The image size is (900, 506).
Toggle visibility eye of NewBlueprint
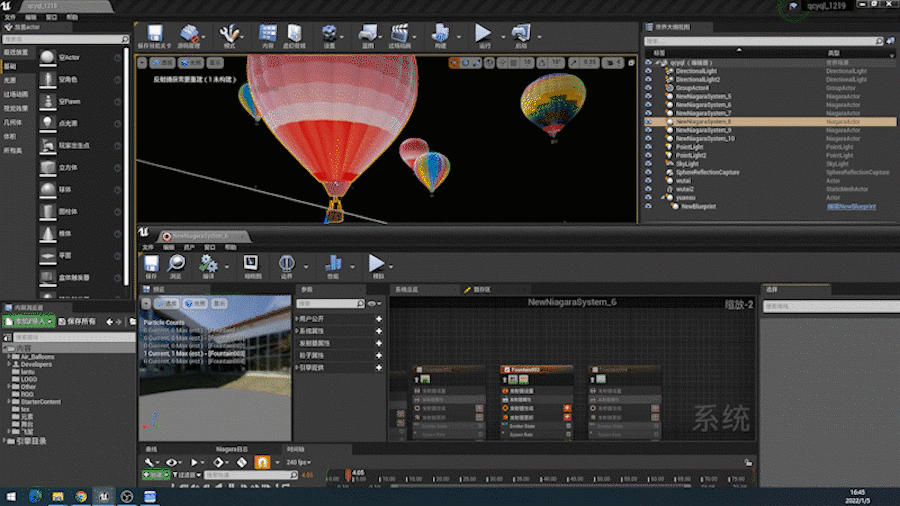(x=649, y=206)
